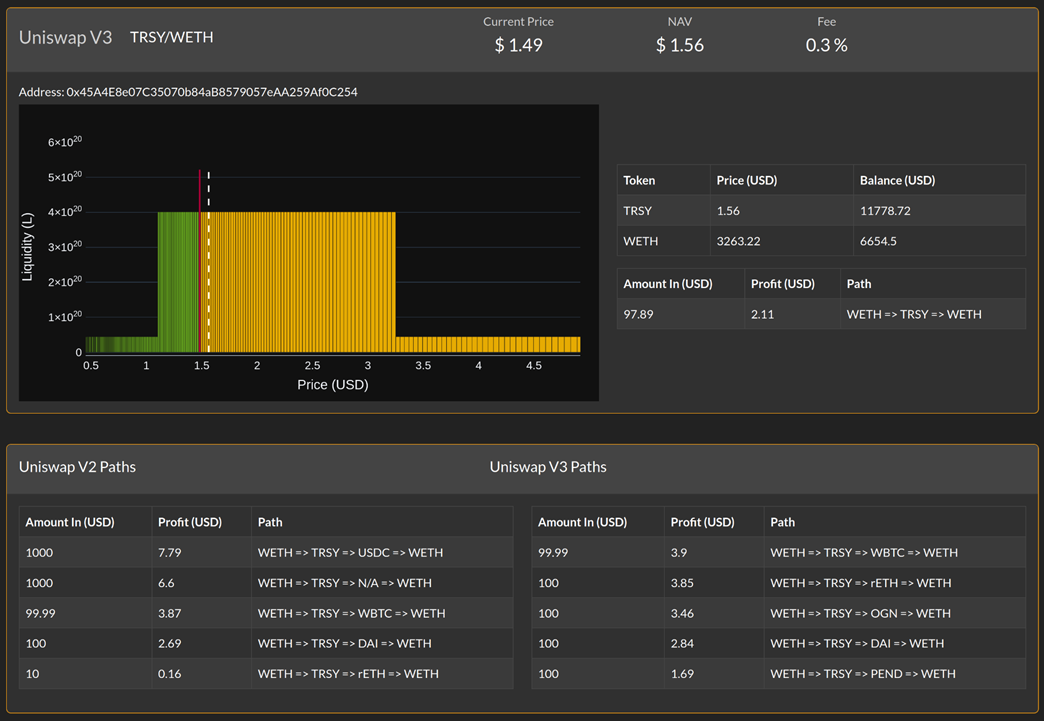Click the tall yellow liquidity bars region
This screenshot has width=1044, height=721.
tap(300, 282)
